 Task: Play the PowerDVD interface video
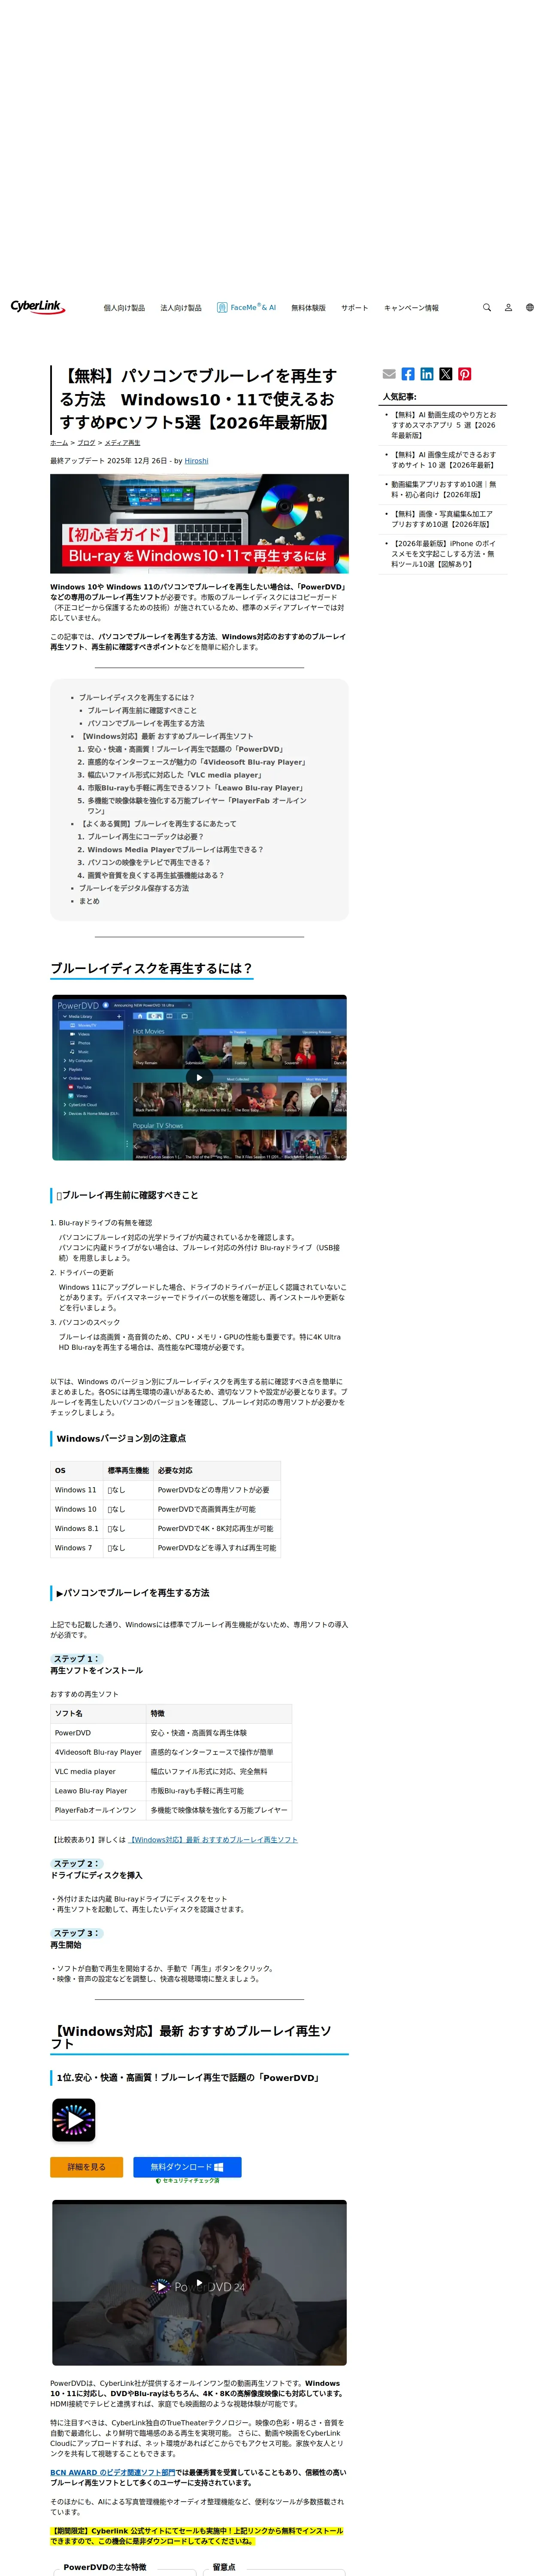199,1077
